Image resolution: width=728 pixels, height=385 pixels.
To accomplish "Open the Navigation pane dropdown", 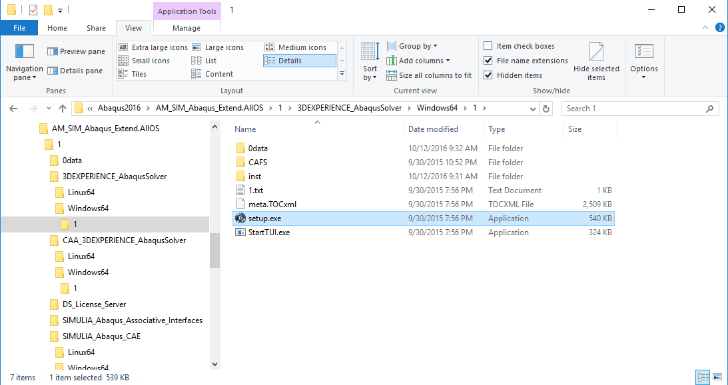I will coord(24,63).
